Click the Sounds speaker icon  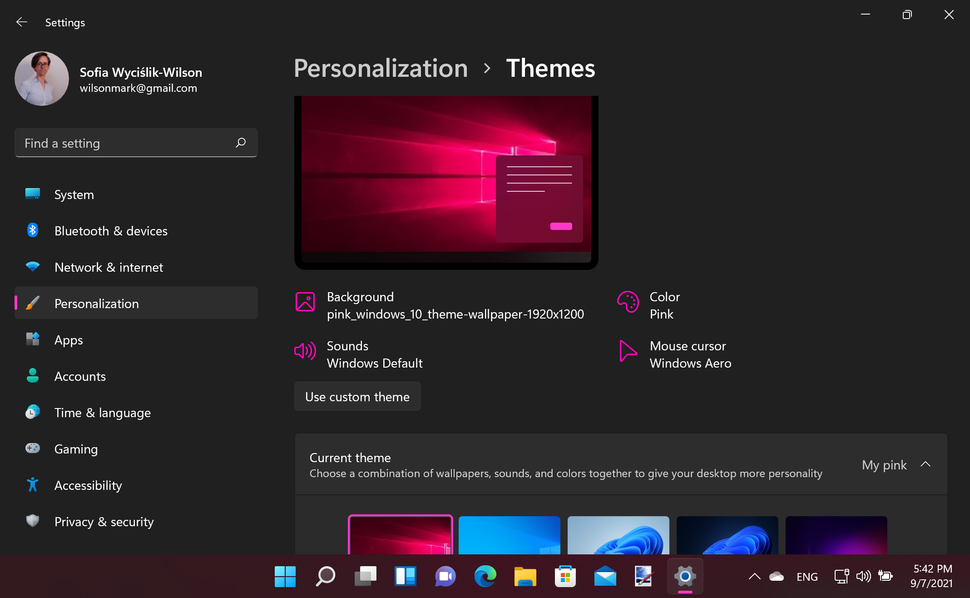(305, 351)
